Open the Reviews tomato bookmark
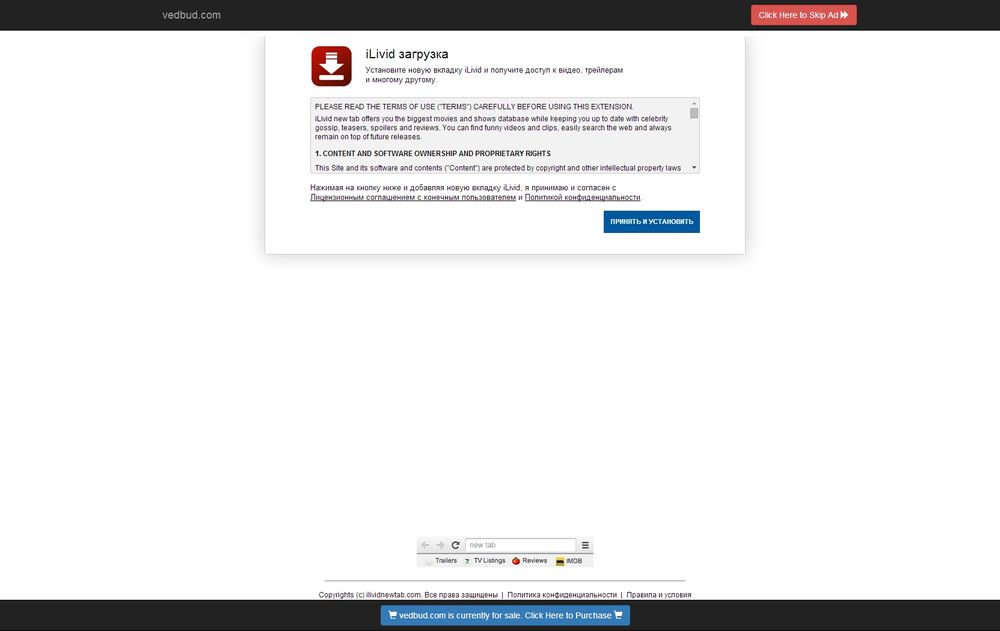Screen dimensions: 1000x631 coord(529,561)
